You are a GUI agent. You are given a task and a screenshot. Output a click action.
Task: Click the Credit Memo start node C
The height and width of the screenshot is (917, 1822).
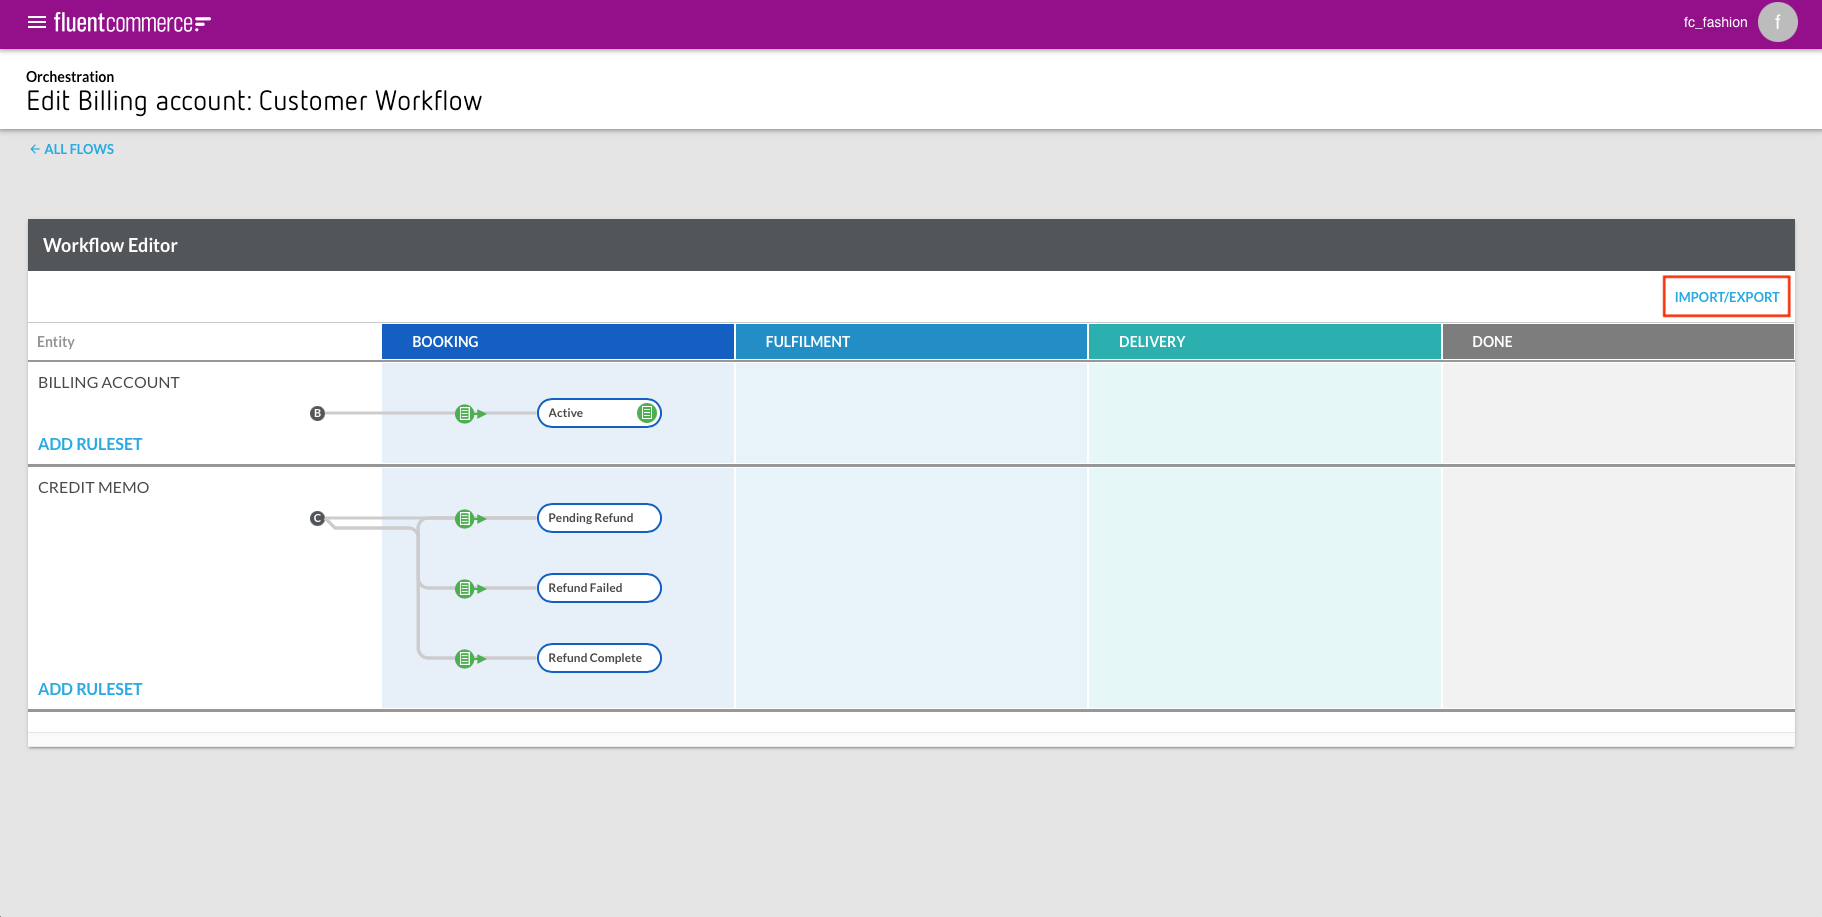317,518
